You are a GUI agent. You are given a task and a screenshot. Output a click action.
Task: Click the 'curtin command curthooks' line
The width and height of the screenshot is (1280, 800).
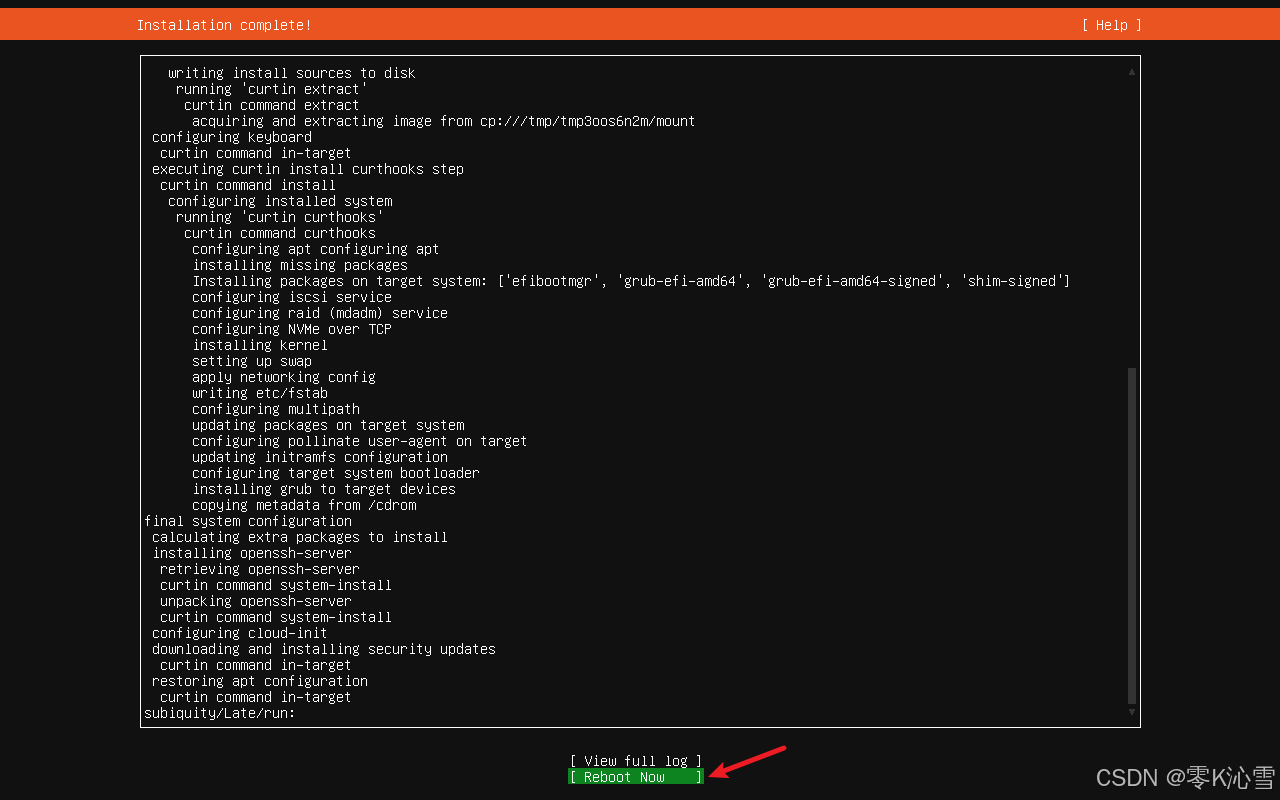[280, 233]
